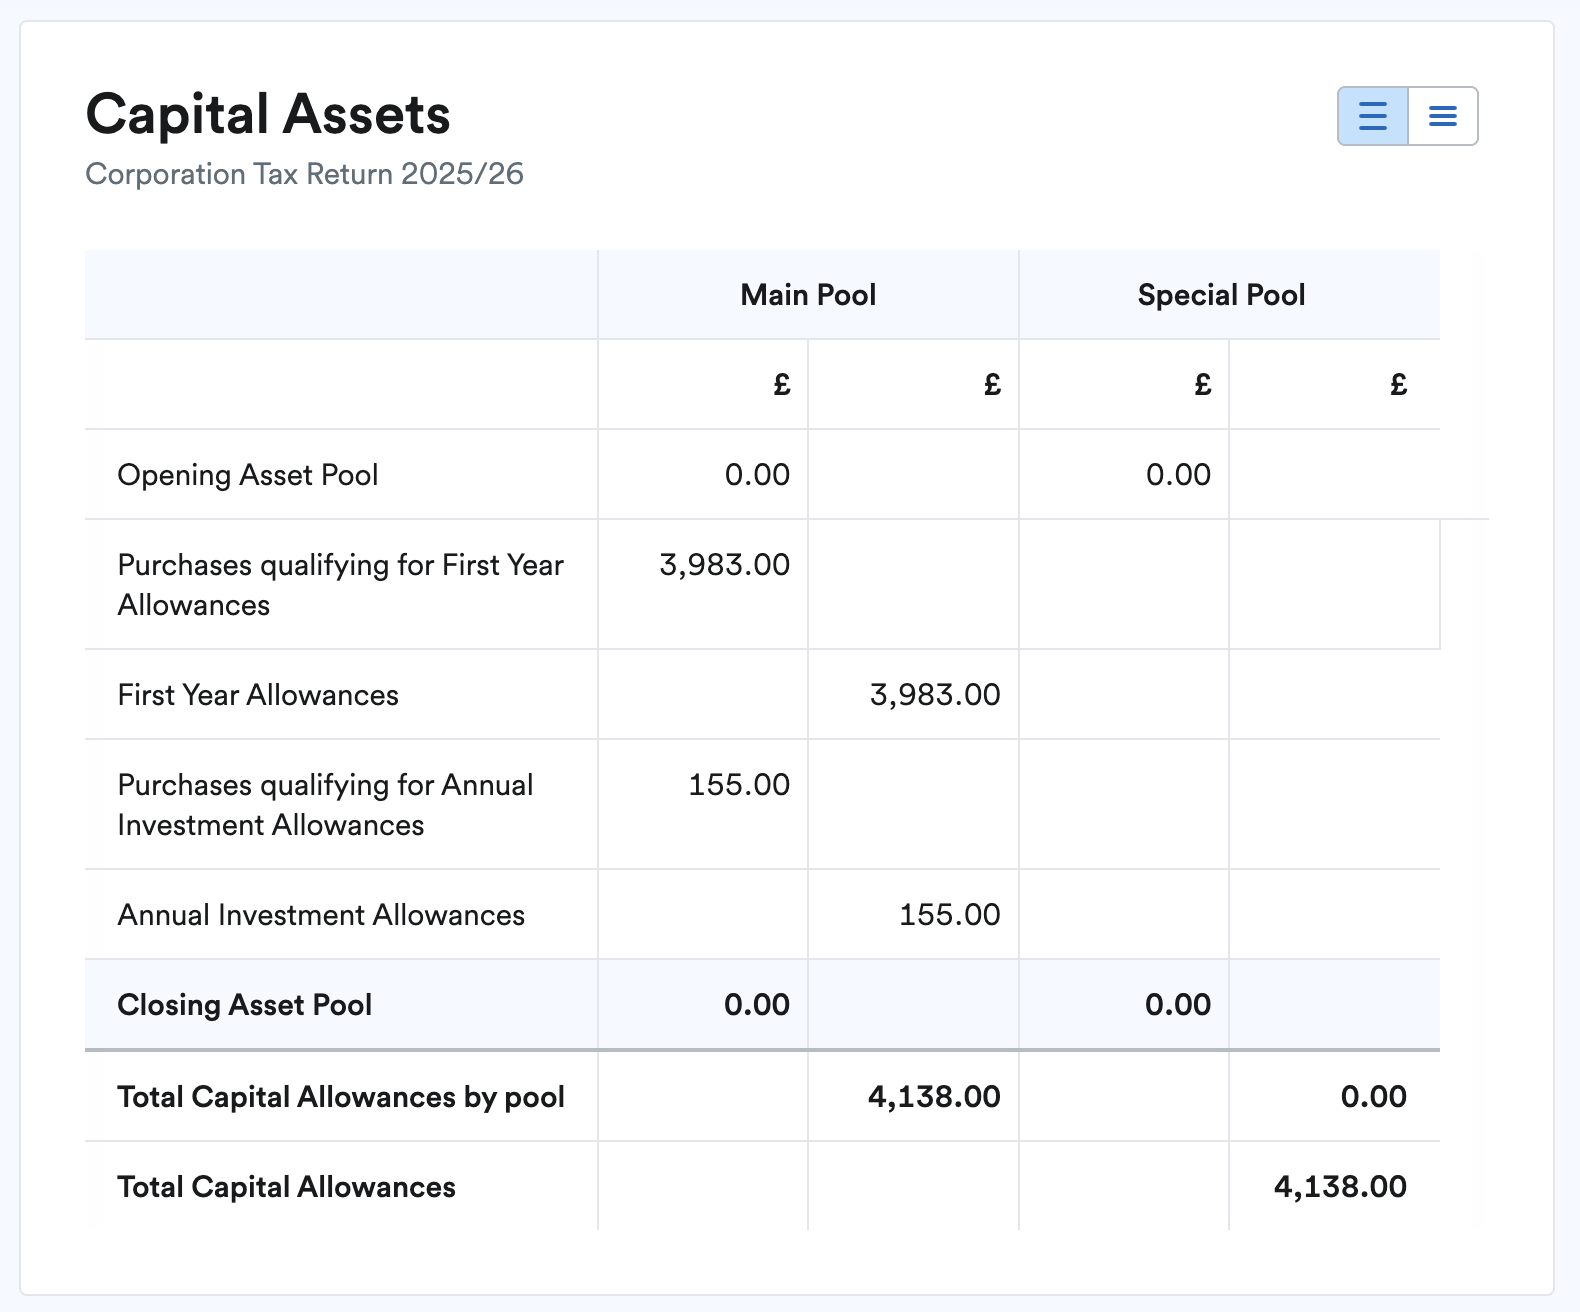Screen dimensions: 1580x1312
Task: Click the Opening Asset Pool row label
Action: click(x=248, y=475)
